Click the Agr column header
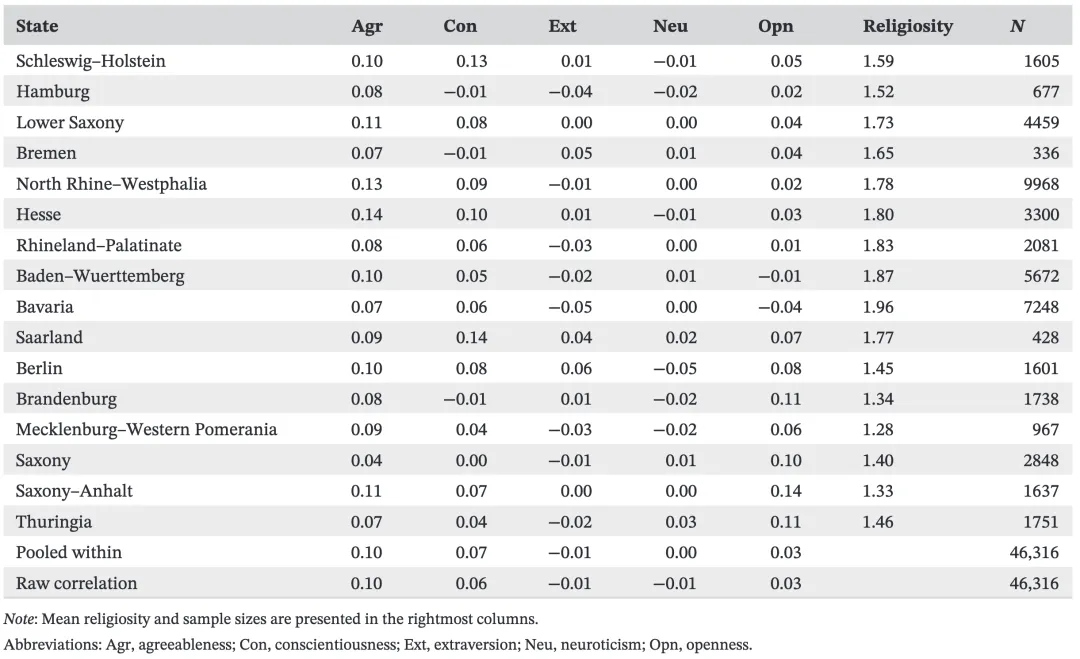This screenshot has height=659, width=1080. [x=367, y=26]
